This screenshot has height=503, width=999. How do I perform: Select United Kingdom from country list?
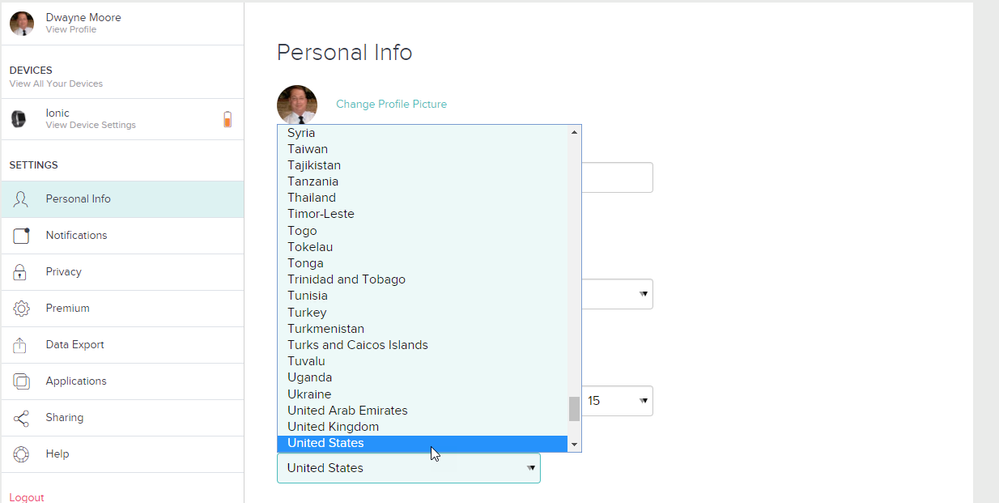point(422,426)
